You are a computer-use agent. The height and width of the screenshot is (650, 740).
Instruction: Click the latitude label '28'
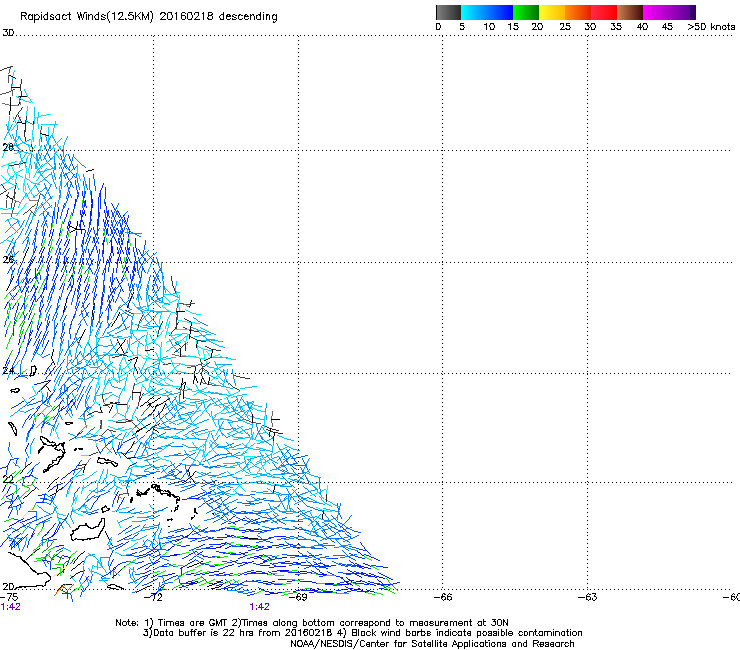(8, 147)
